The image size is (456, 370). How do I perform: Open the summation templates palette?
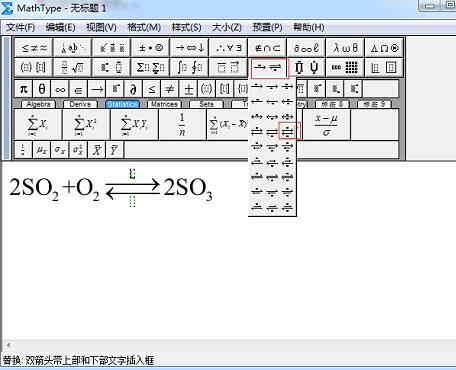point(151,68)
